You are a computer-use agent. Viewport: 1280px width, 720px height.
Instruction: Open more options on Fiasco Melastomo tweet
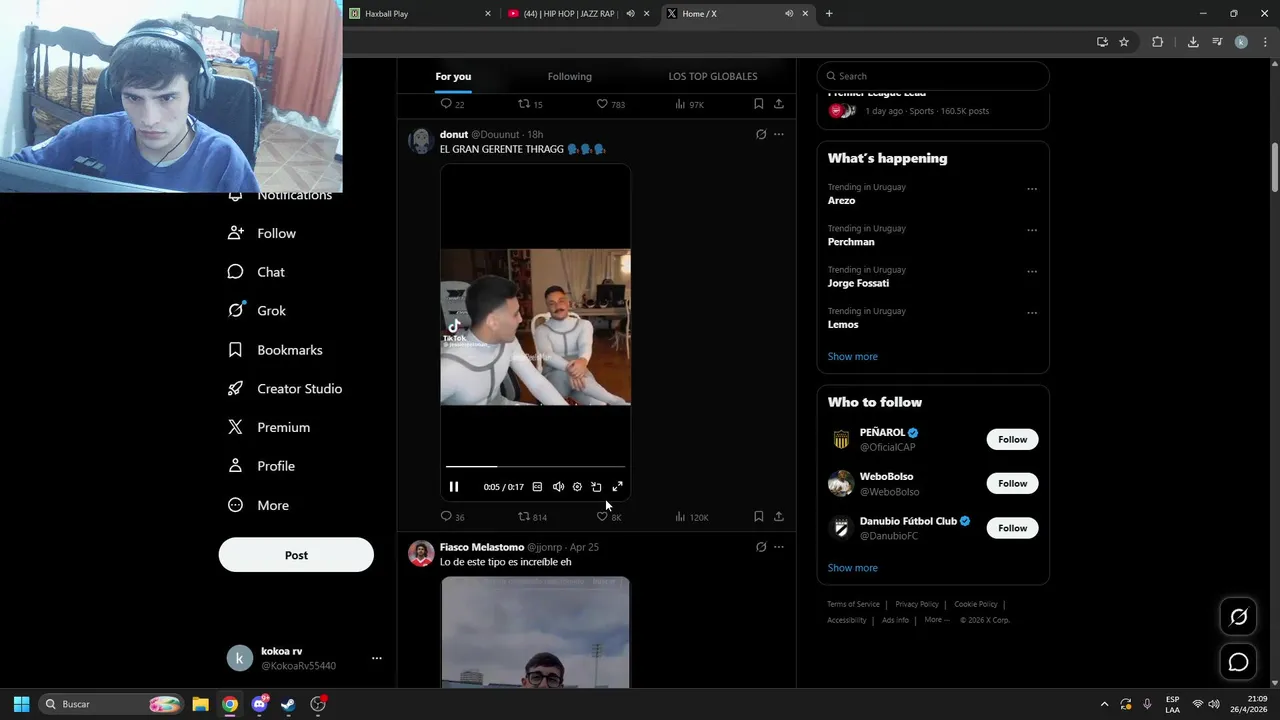pos(779,547)
